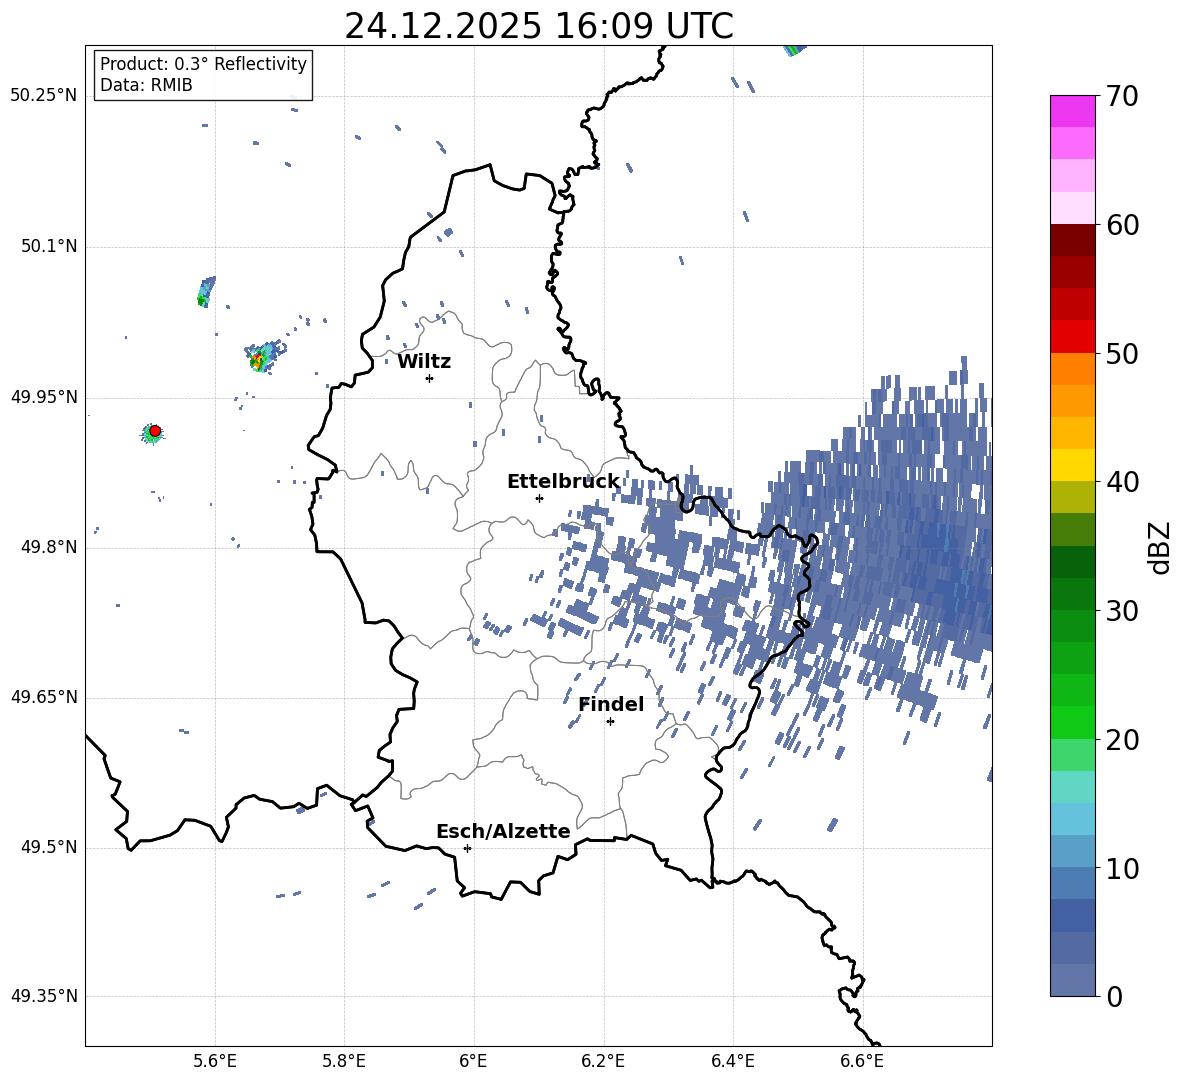Select the Wiltz station label
1184x1081 pixels.
424,362
